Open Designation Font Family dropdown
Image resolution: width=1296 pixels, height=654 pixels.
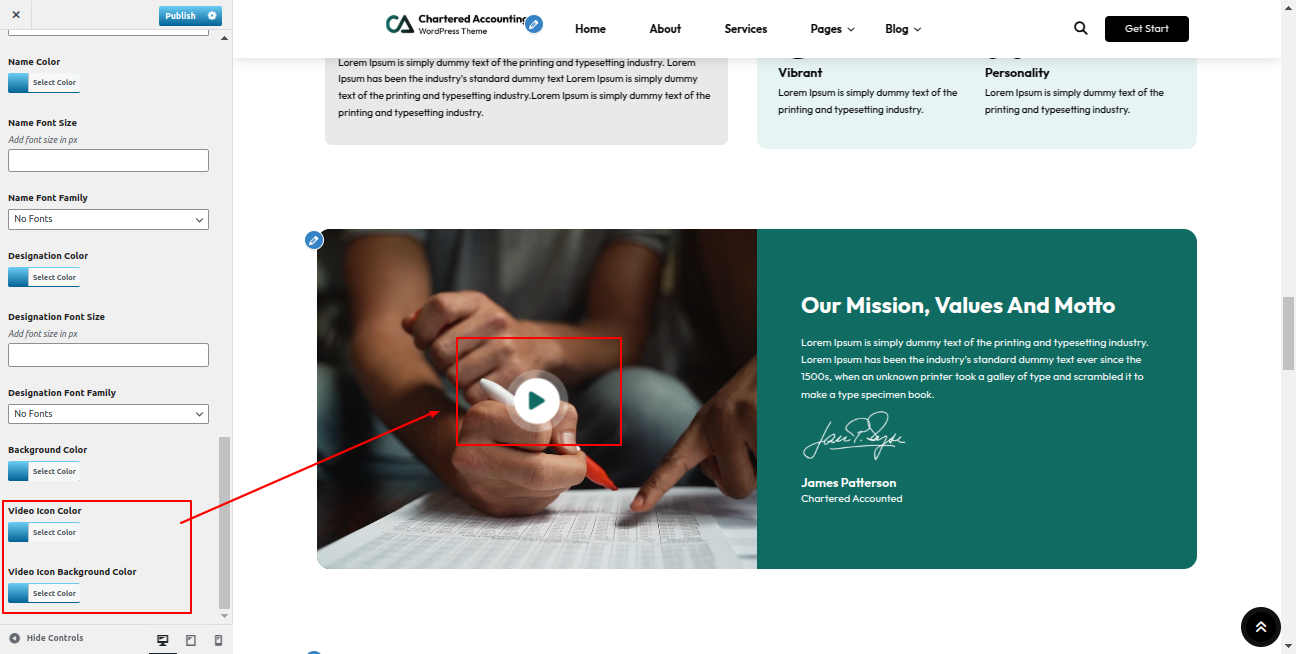[x=108, y=414]
